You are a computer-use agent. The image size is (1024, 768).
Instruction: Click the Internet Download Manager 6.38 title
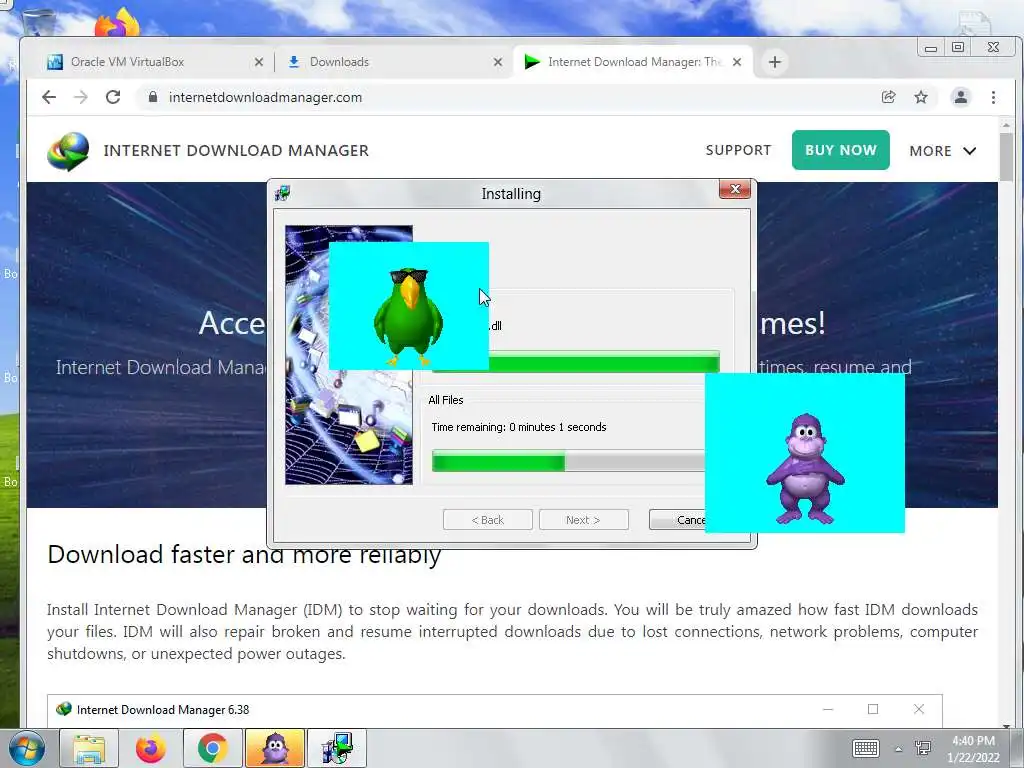tap(163, 710)
